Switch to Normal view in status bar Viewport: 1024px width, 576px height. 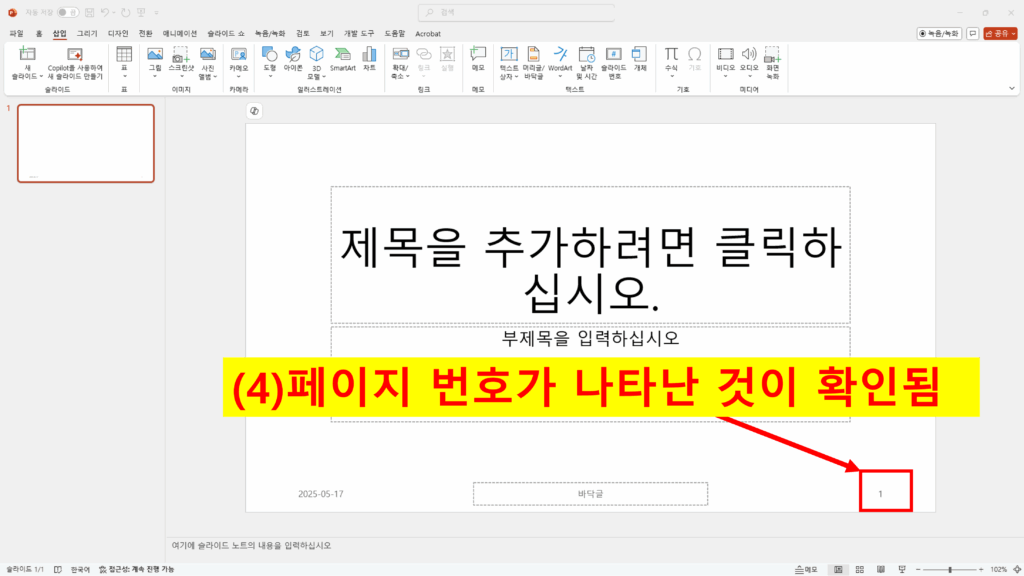pyautogui.click(x=838, y=569)
